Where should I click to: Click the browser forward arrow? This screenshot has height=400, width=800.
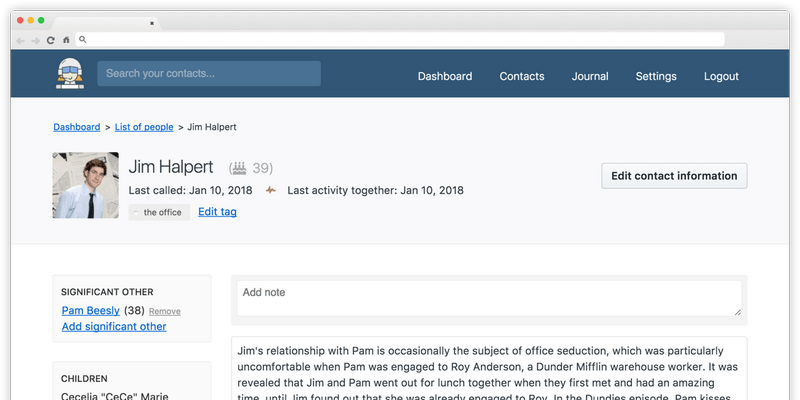pos(35,40)
